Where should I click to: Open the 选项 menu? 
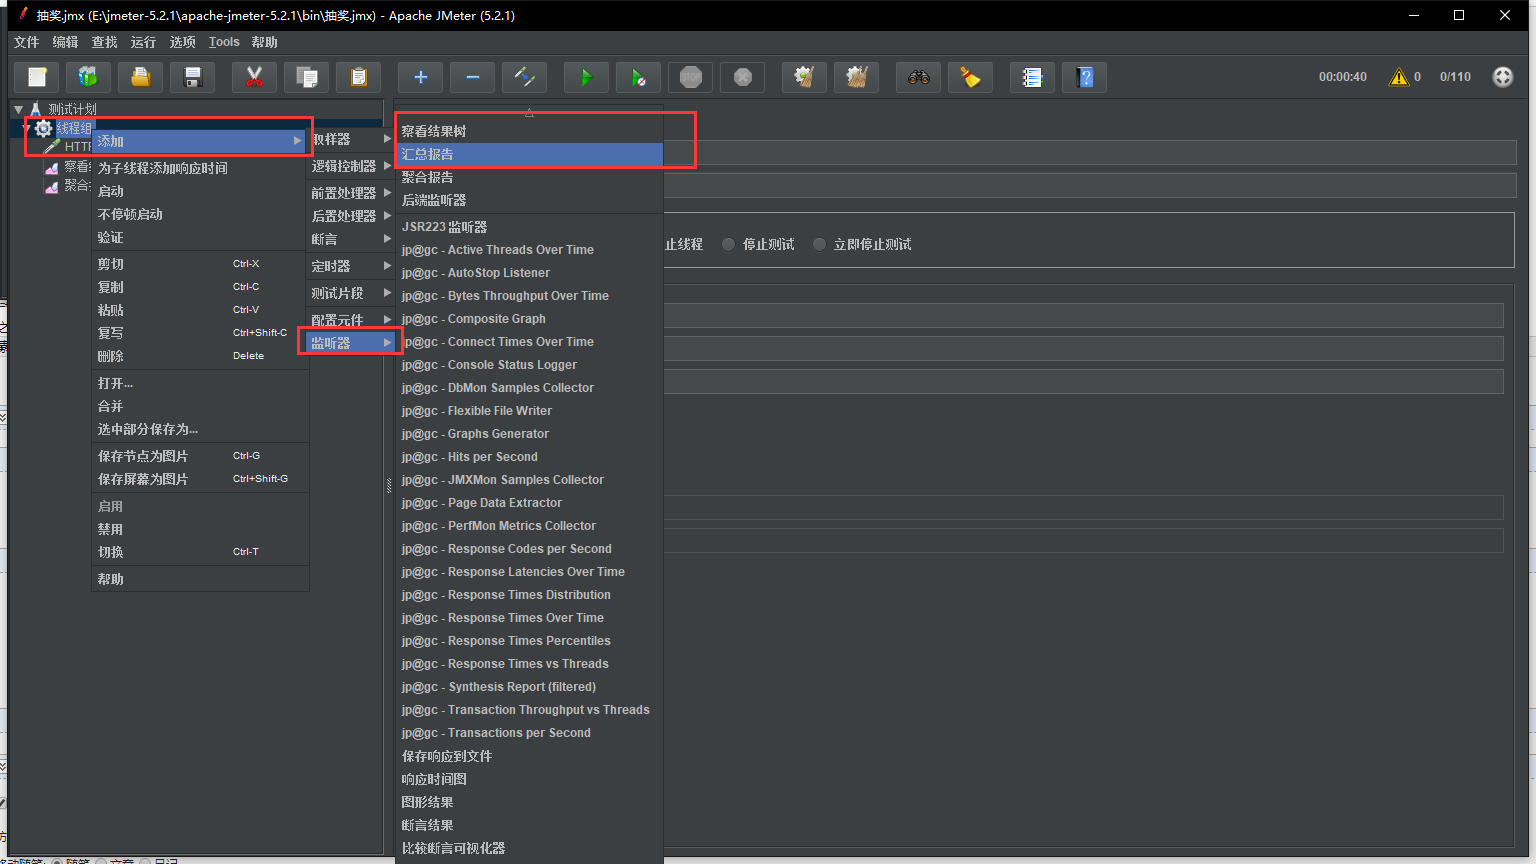[x=182, y=42]
